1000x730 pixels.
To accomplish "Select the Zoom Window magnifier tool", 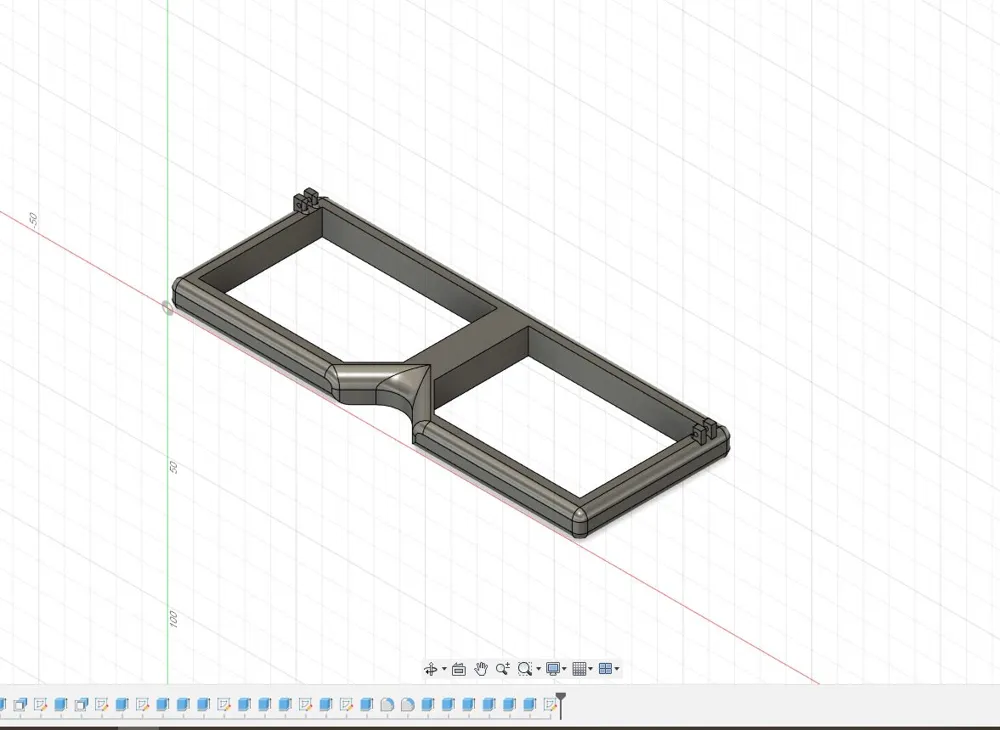I will pos(524,669).
